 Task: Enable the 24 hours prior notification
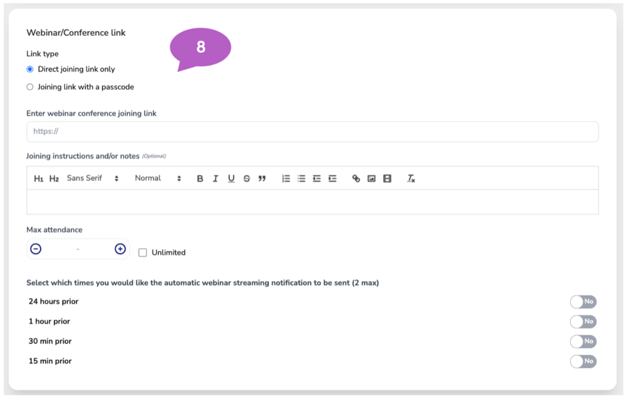tap(583, 302)
